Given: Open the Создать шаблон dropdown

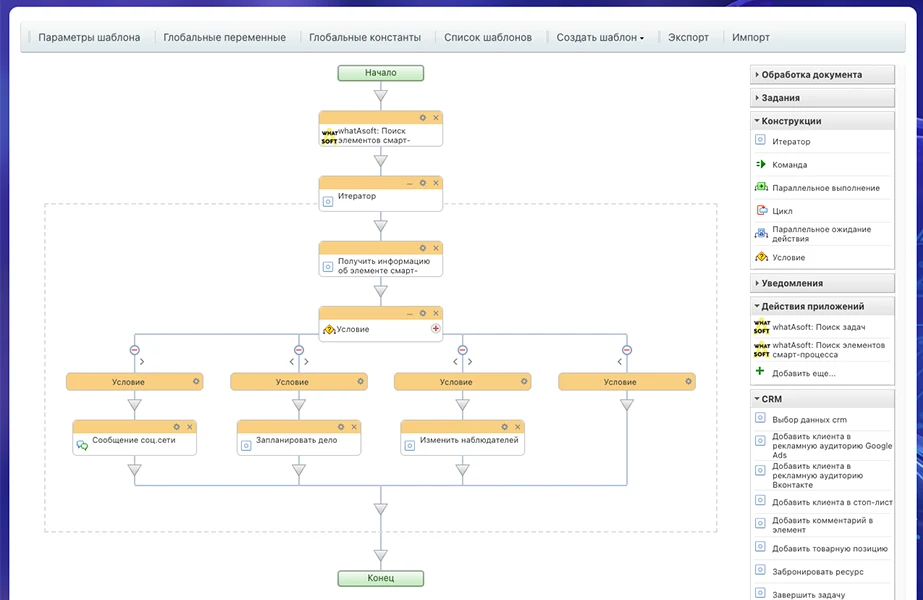Looking at the screenshot, I should pos(600,37).
